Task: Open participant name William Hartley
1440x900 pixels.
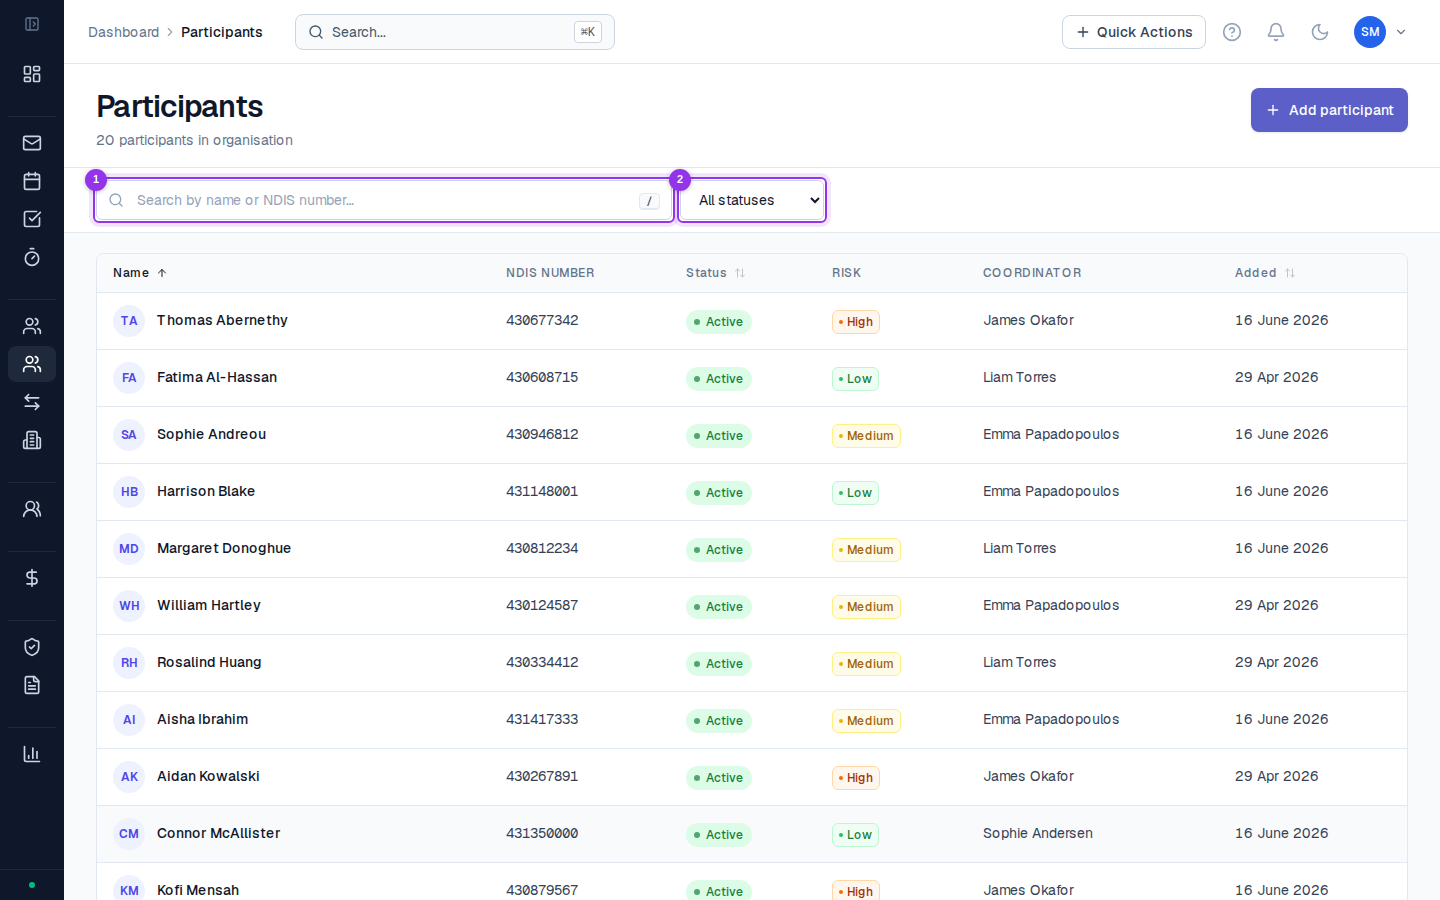Action: pyautogui.click(x=209, y=605)
